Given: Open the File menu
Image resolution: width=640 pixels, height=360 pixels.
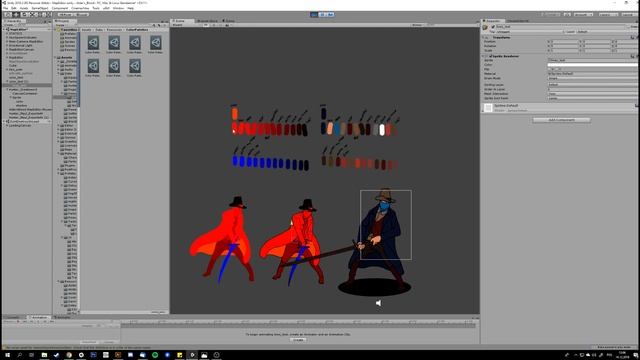Looking at the screenshot, I should click(x=5, y=8).
